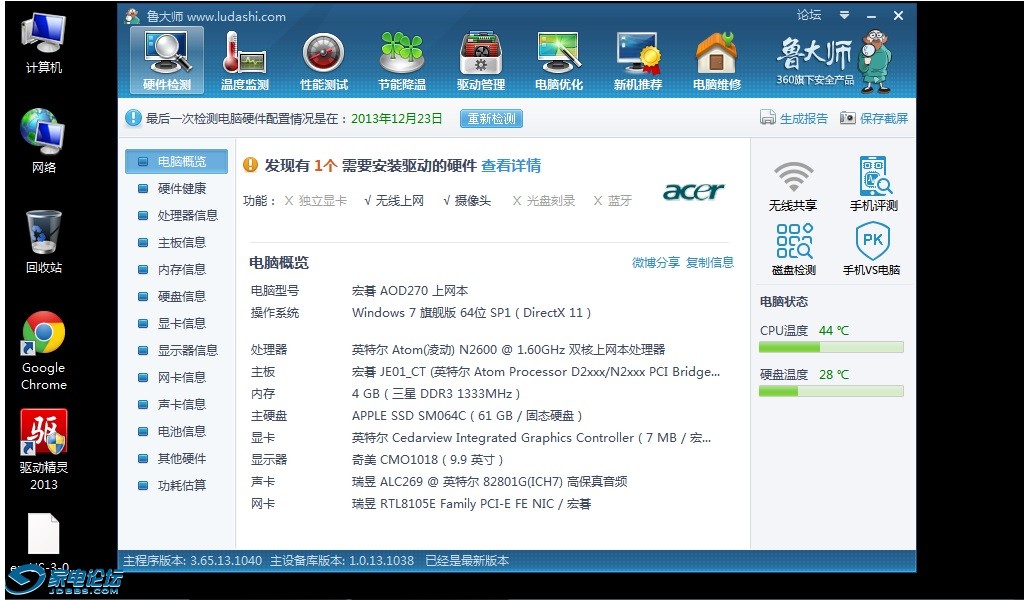Click the 复制信息 copy info link
1024x600 pixels.
pyautogui.click(x=710, y=262)
